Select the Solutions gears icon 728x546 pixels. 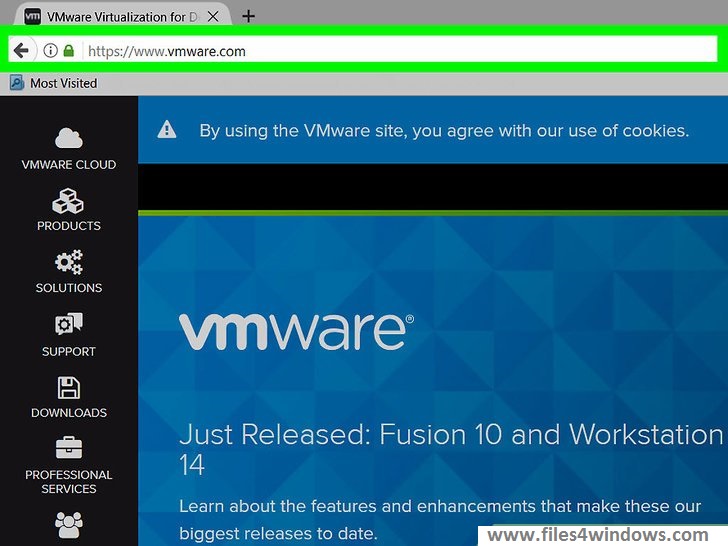coord(69,262)
